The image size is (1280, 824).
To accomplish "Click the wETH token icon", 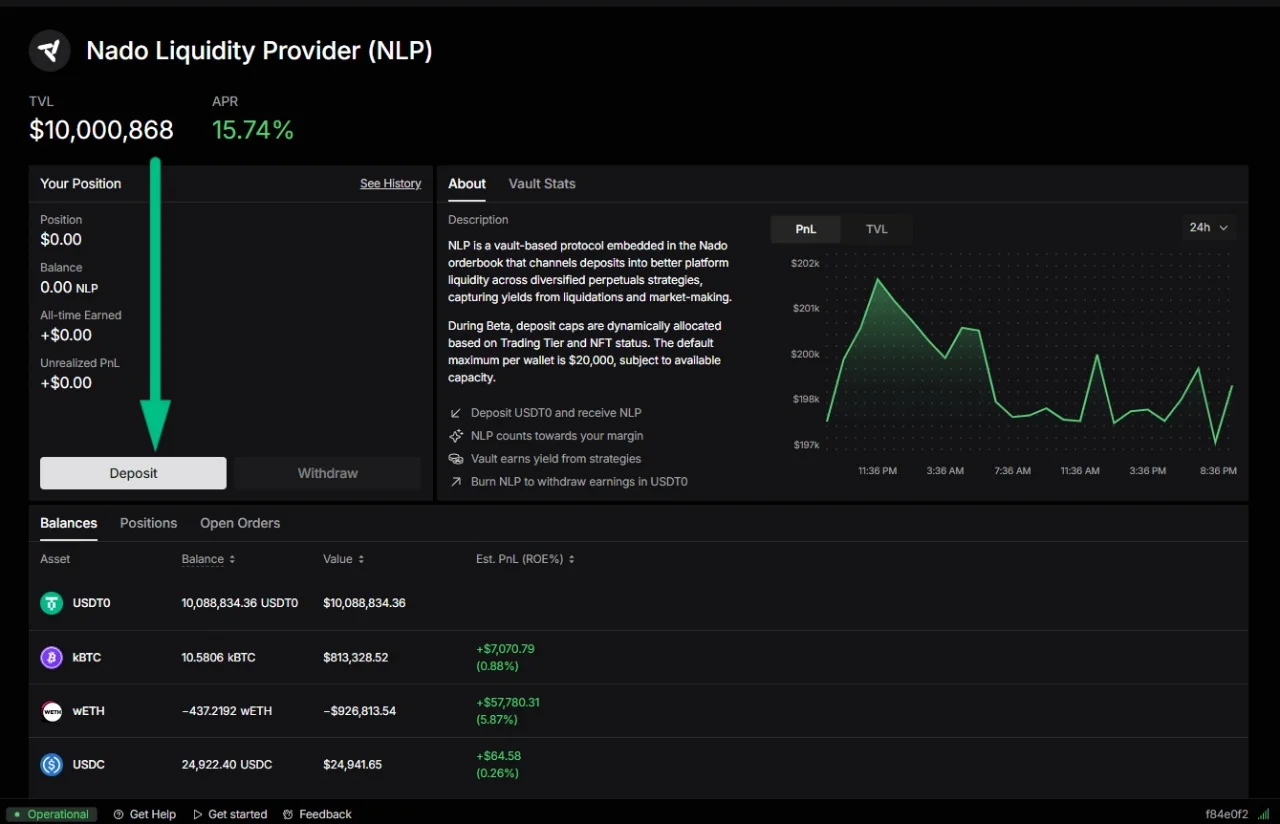I will click(x=51, y=711).
